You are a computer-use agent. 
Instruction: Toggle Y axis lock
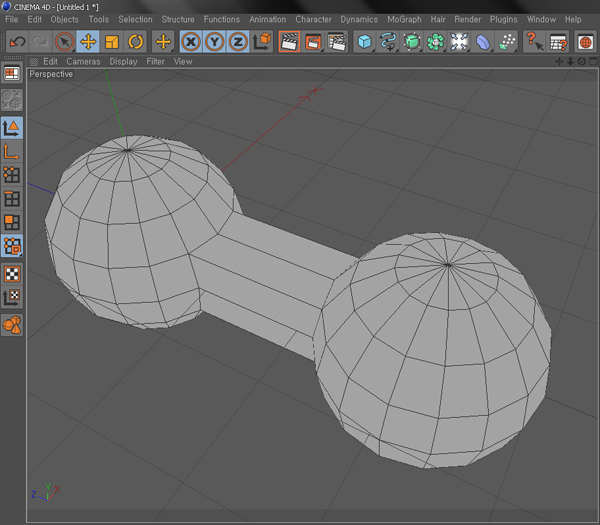tap(214, 41)
